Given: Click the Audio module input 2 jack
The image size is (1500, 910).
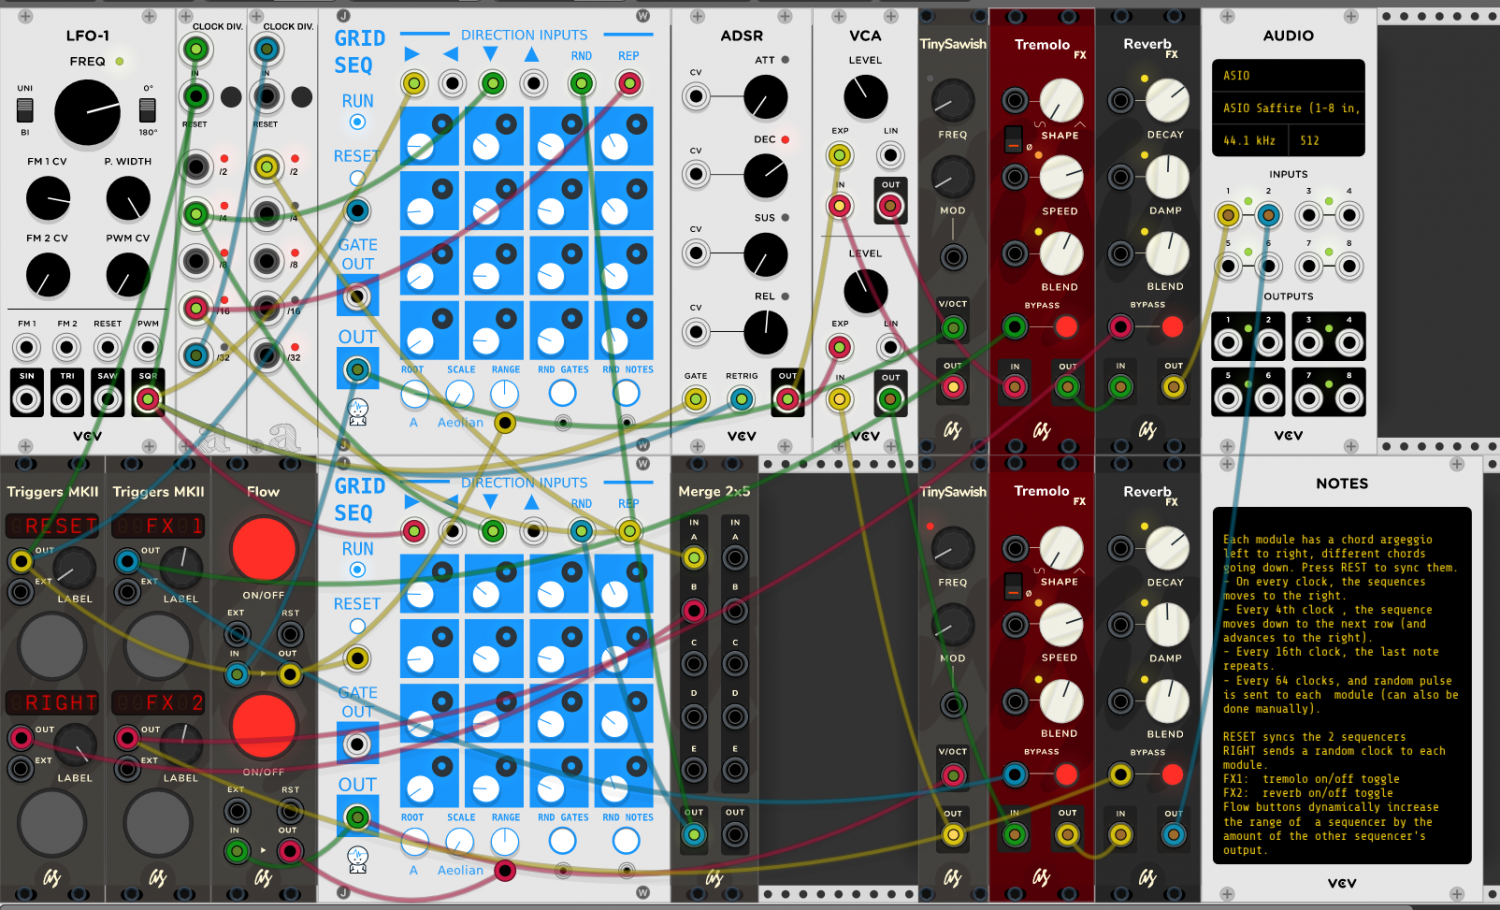Looking at the screenshot, I should tap(1268, 214).
